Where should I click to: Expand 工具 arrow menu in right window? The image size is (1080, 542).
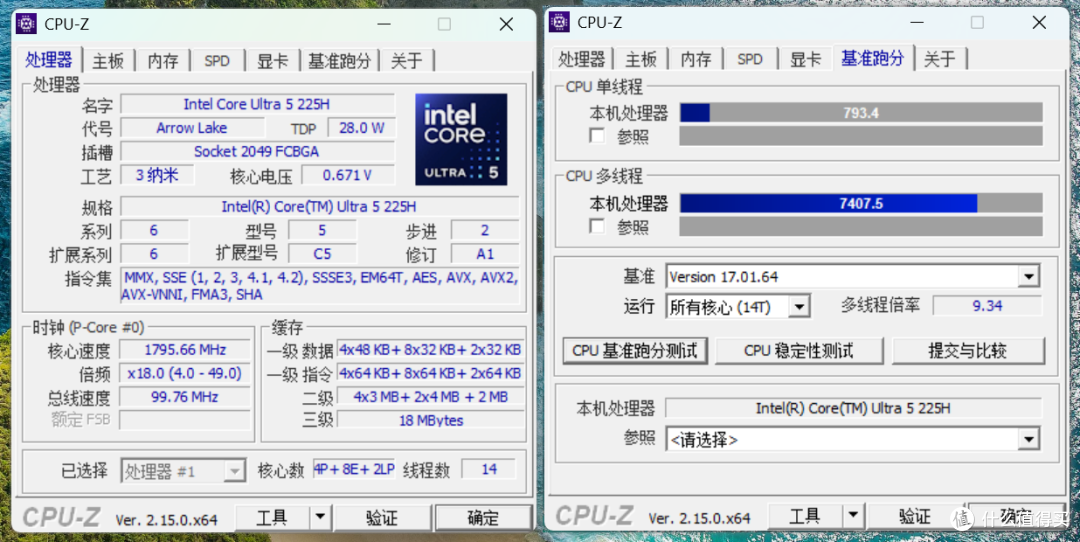tap(853, 515)
